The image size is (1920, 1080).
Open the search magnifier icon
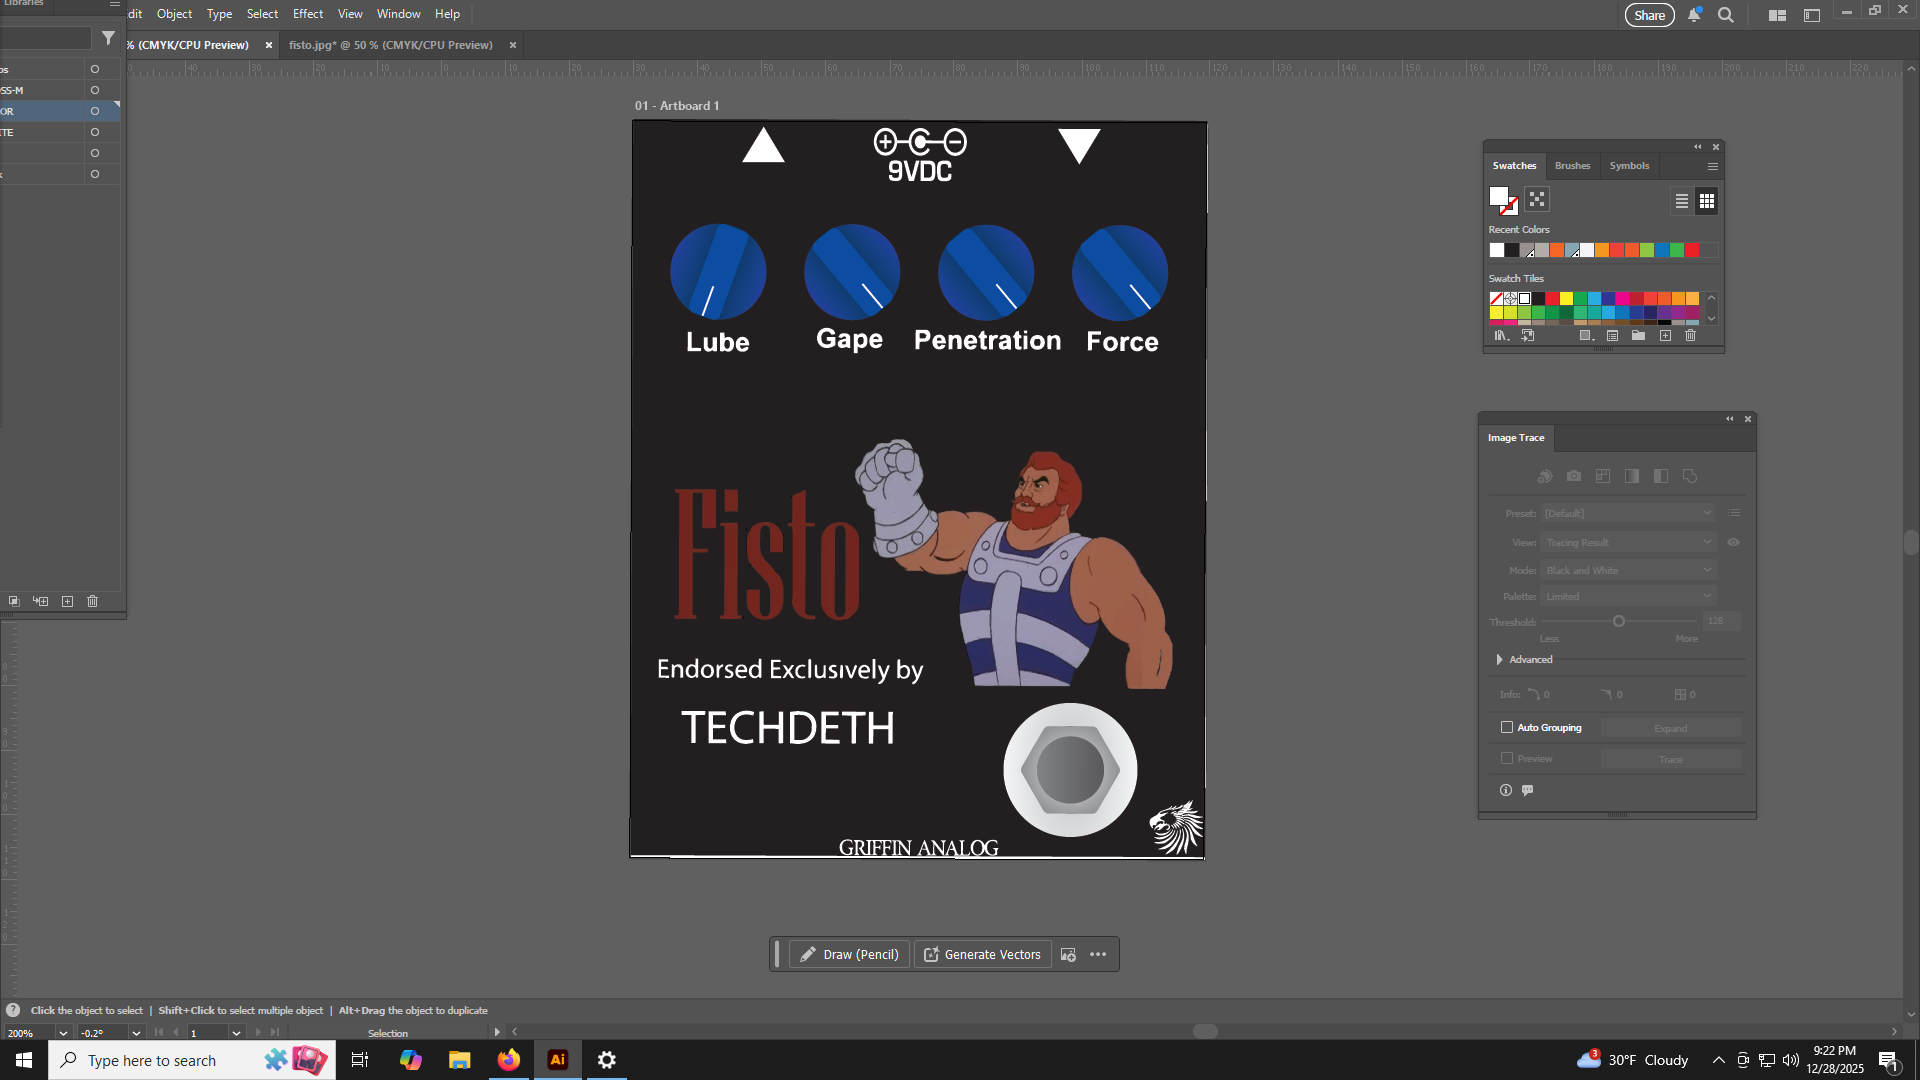click(x=1725, y=15)
